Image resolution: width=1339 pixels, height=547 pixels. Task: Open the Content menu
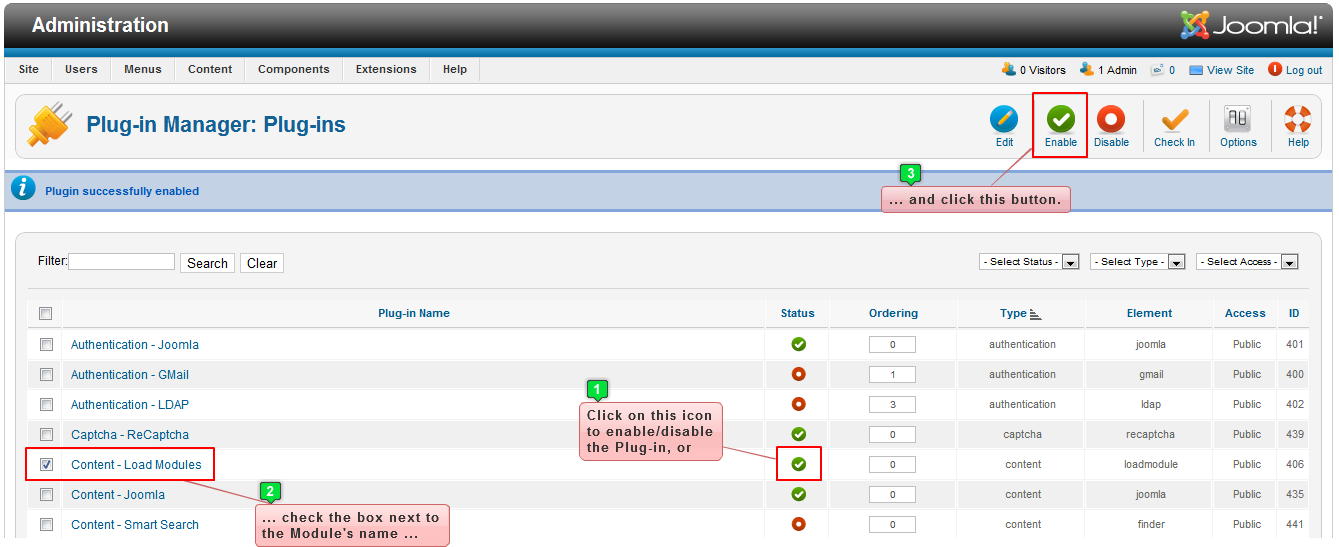(210, 70)
